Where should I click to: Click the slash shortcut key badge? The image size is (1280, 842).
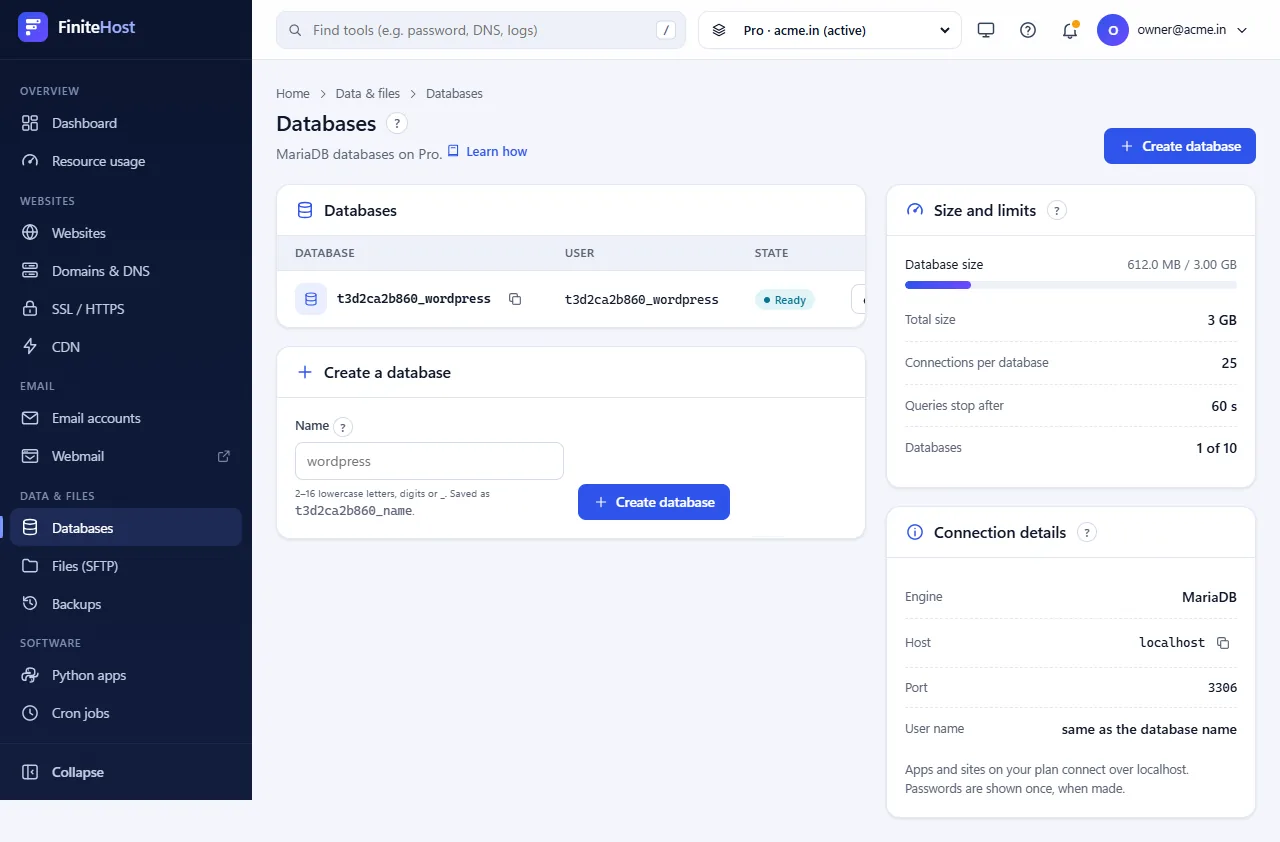[x=666, y=30]
